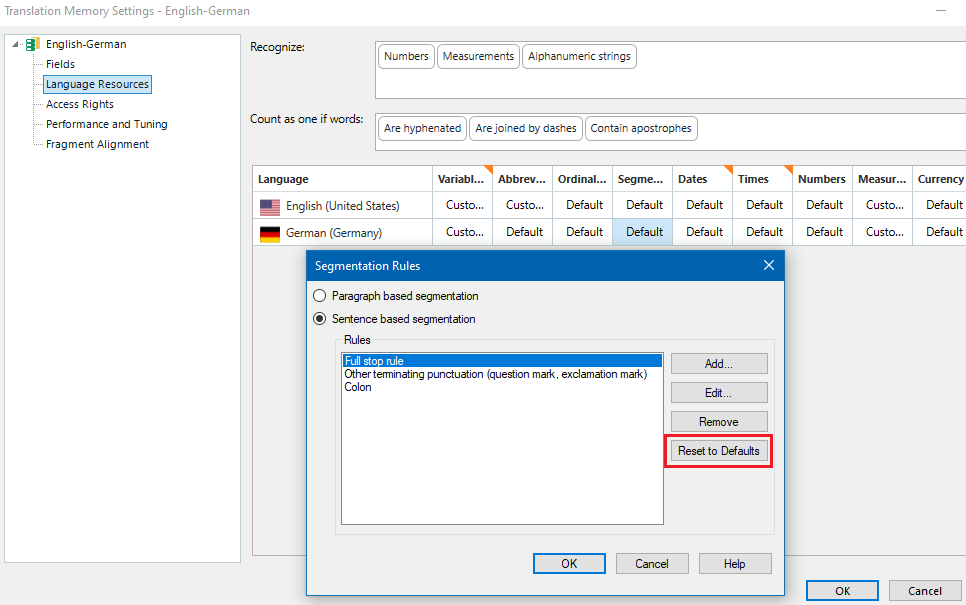Open Help from the Segmentation Rules dialog
This screenshot has height=605, width=966.
[735, 563]
